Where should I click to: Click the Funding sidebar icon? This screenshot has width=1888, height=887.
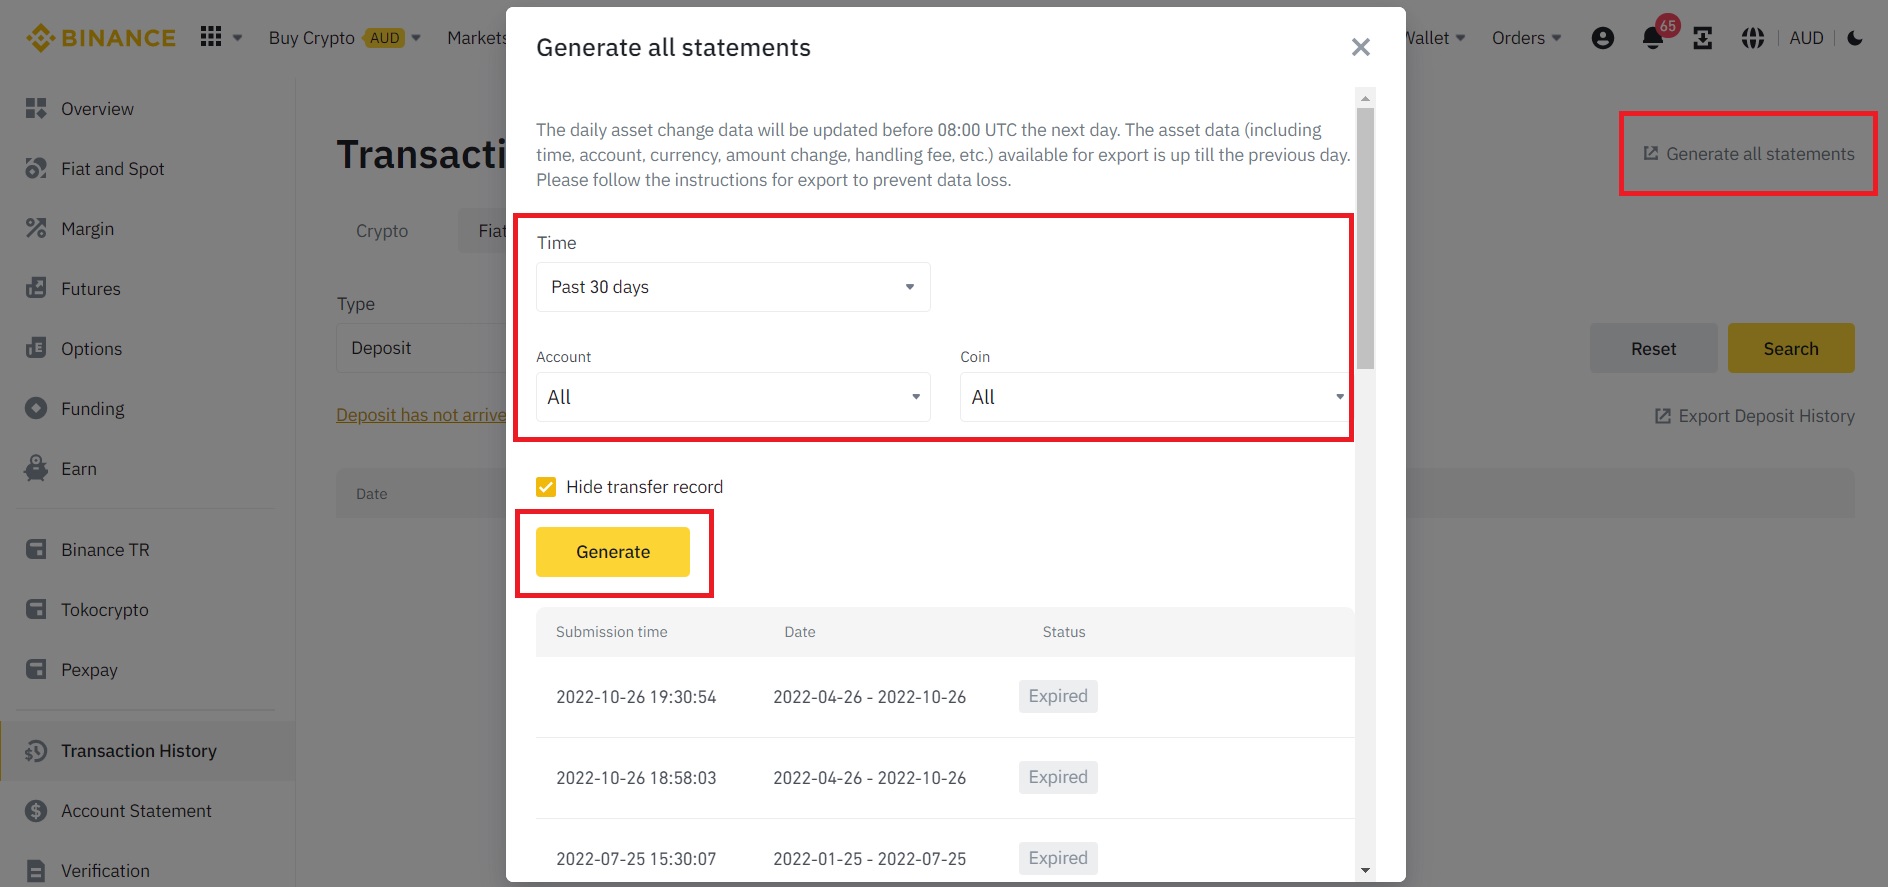[36, 408]
